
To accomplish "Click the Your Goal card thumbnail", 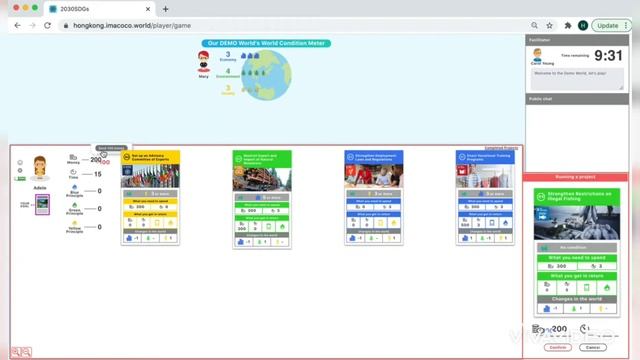I will coord(42,204).
